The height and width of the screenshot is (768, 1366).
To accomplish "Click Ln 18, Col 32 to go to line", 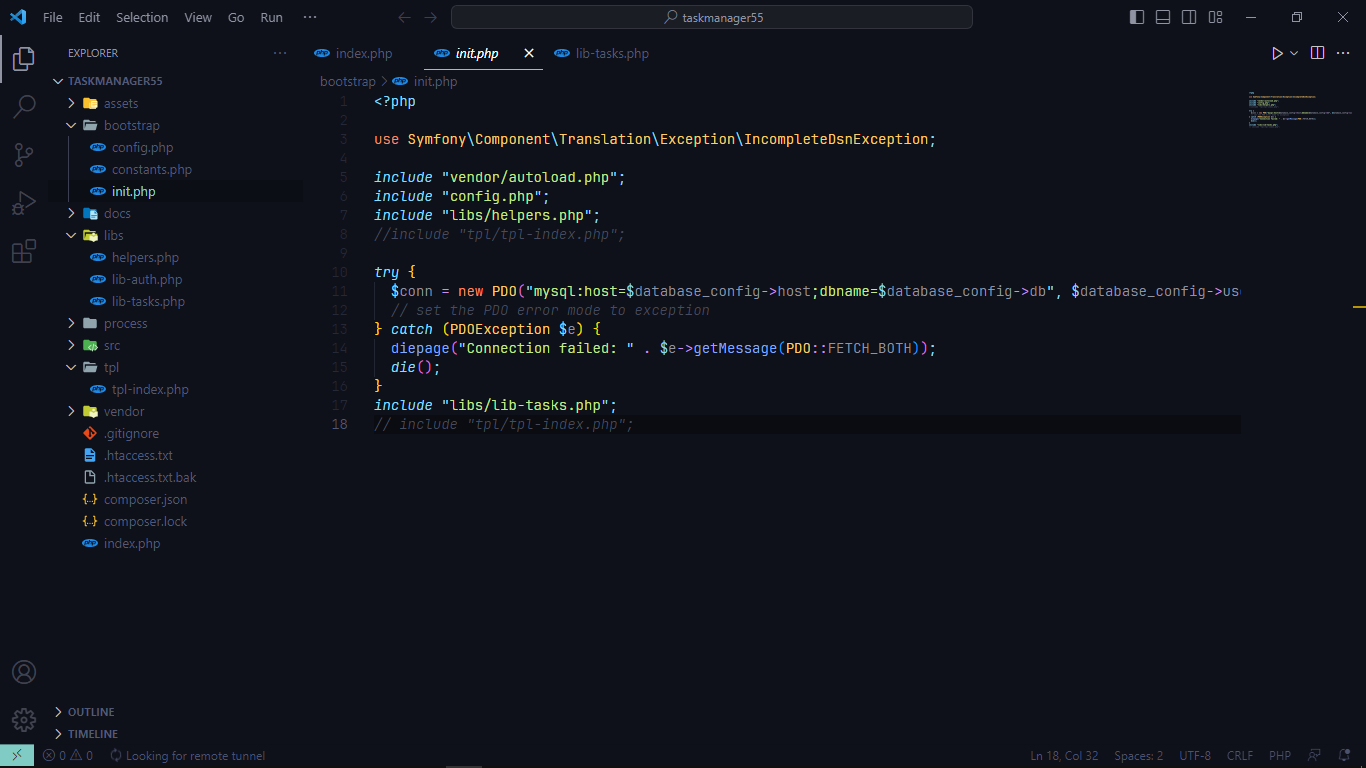I will point(1064,756).
